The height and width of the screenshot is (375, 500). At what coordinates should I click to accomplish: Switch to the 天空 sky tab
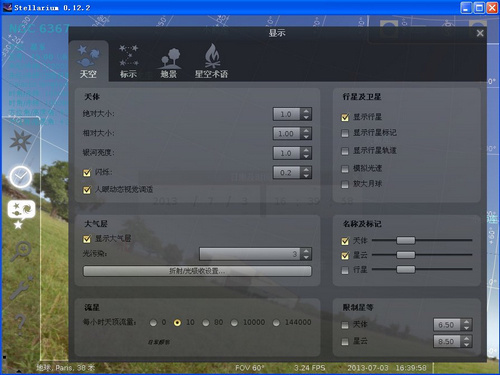(x=88, y=62)
